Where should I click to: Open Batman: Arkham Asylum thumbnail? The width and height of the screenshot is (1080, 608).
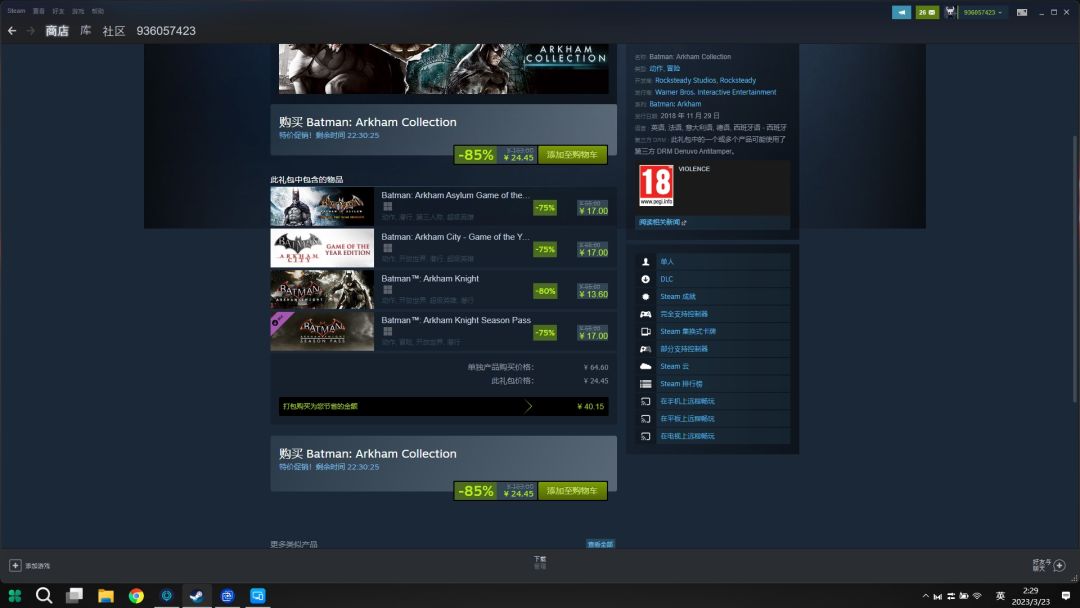click(x=322, y=207)
